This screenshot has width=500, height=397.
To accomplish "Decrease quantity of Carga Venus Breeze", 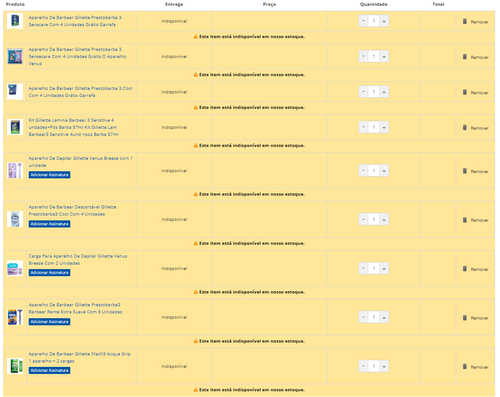I will 363,268.
